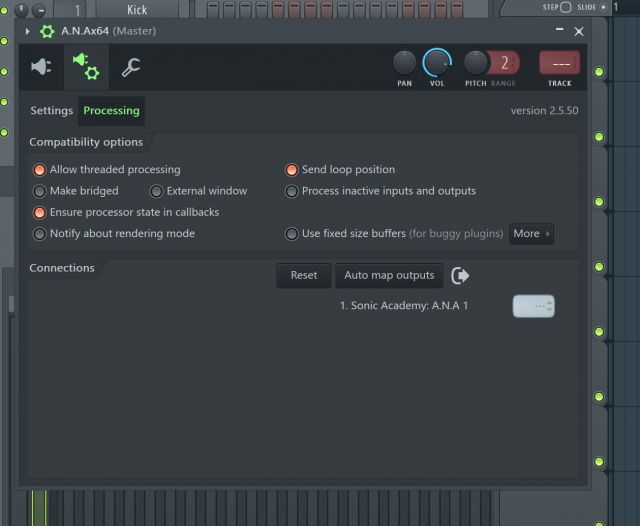Open the More options dropdown
The height and width of the screenshot is (526, 640).
tap(531, 233)
